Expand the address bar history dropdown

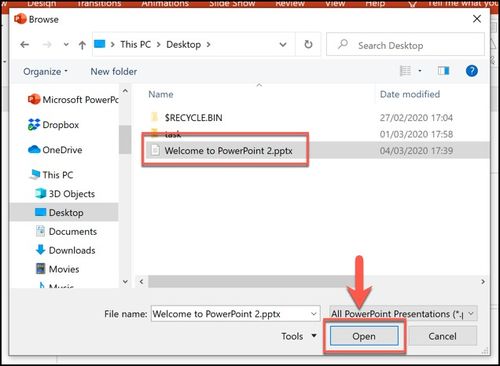click(x=283, y=45)
